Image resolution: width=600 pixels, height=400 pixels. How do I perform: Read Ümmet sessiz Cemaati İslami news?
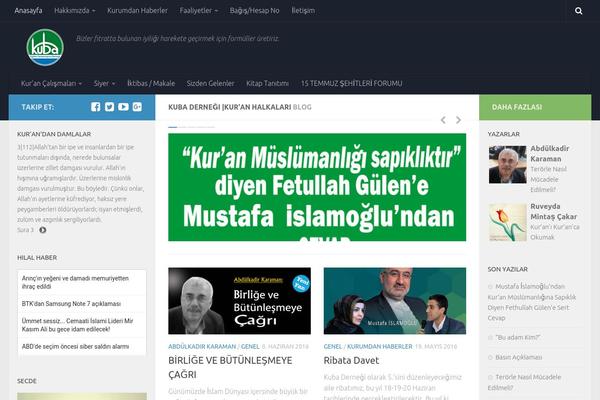[77, 325]
